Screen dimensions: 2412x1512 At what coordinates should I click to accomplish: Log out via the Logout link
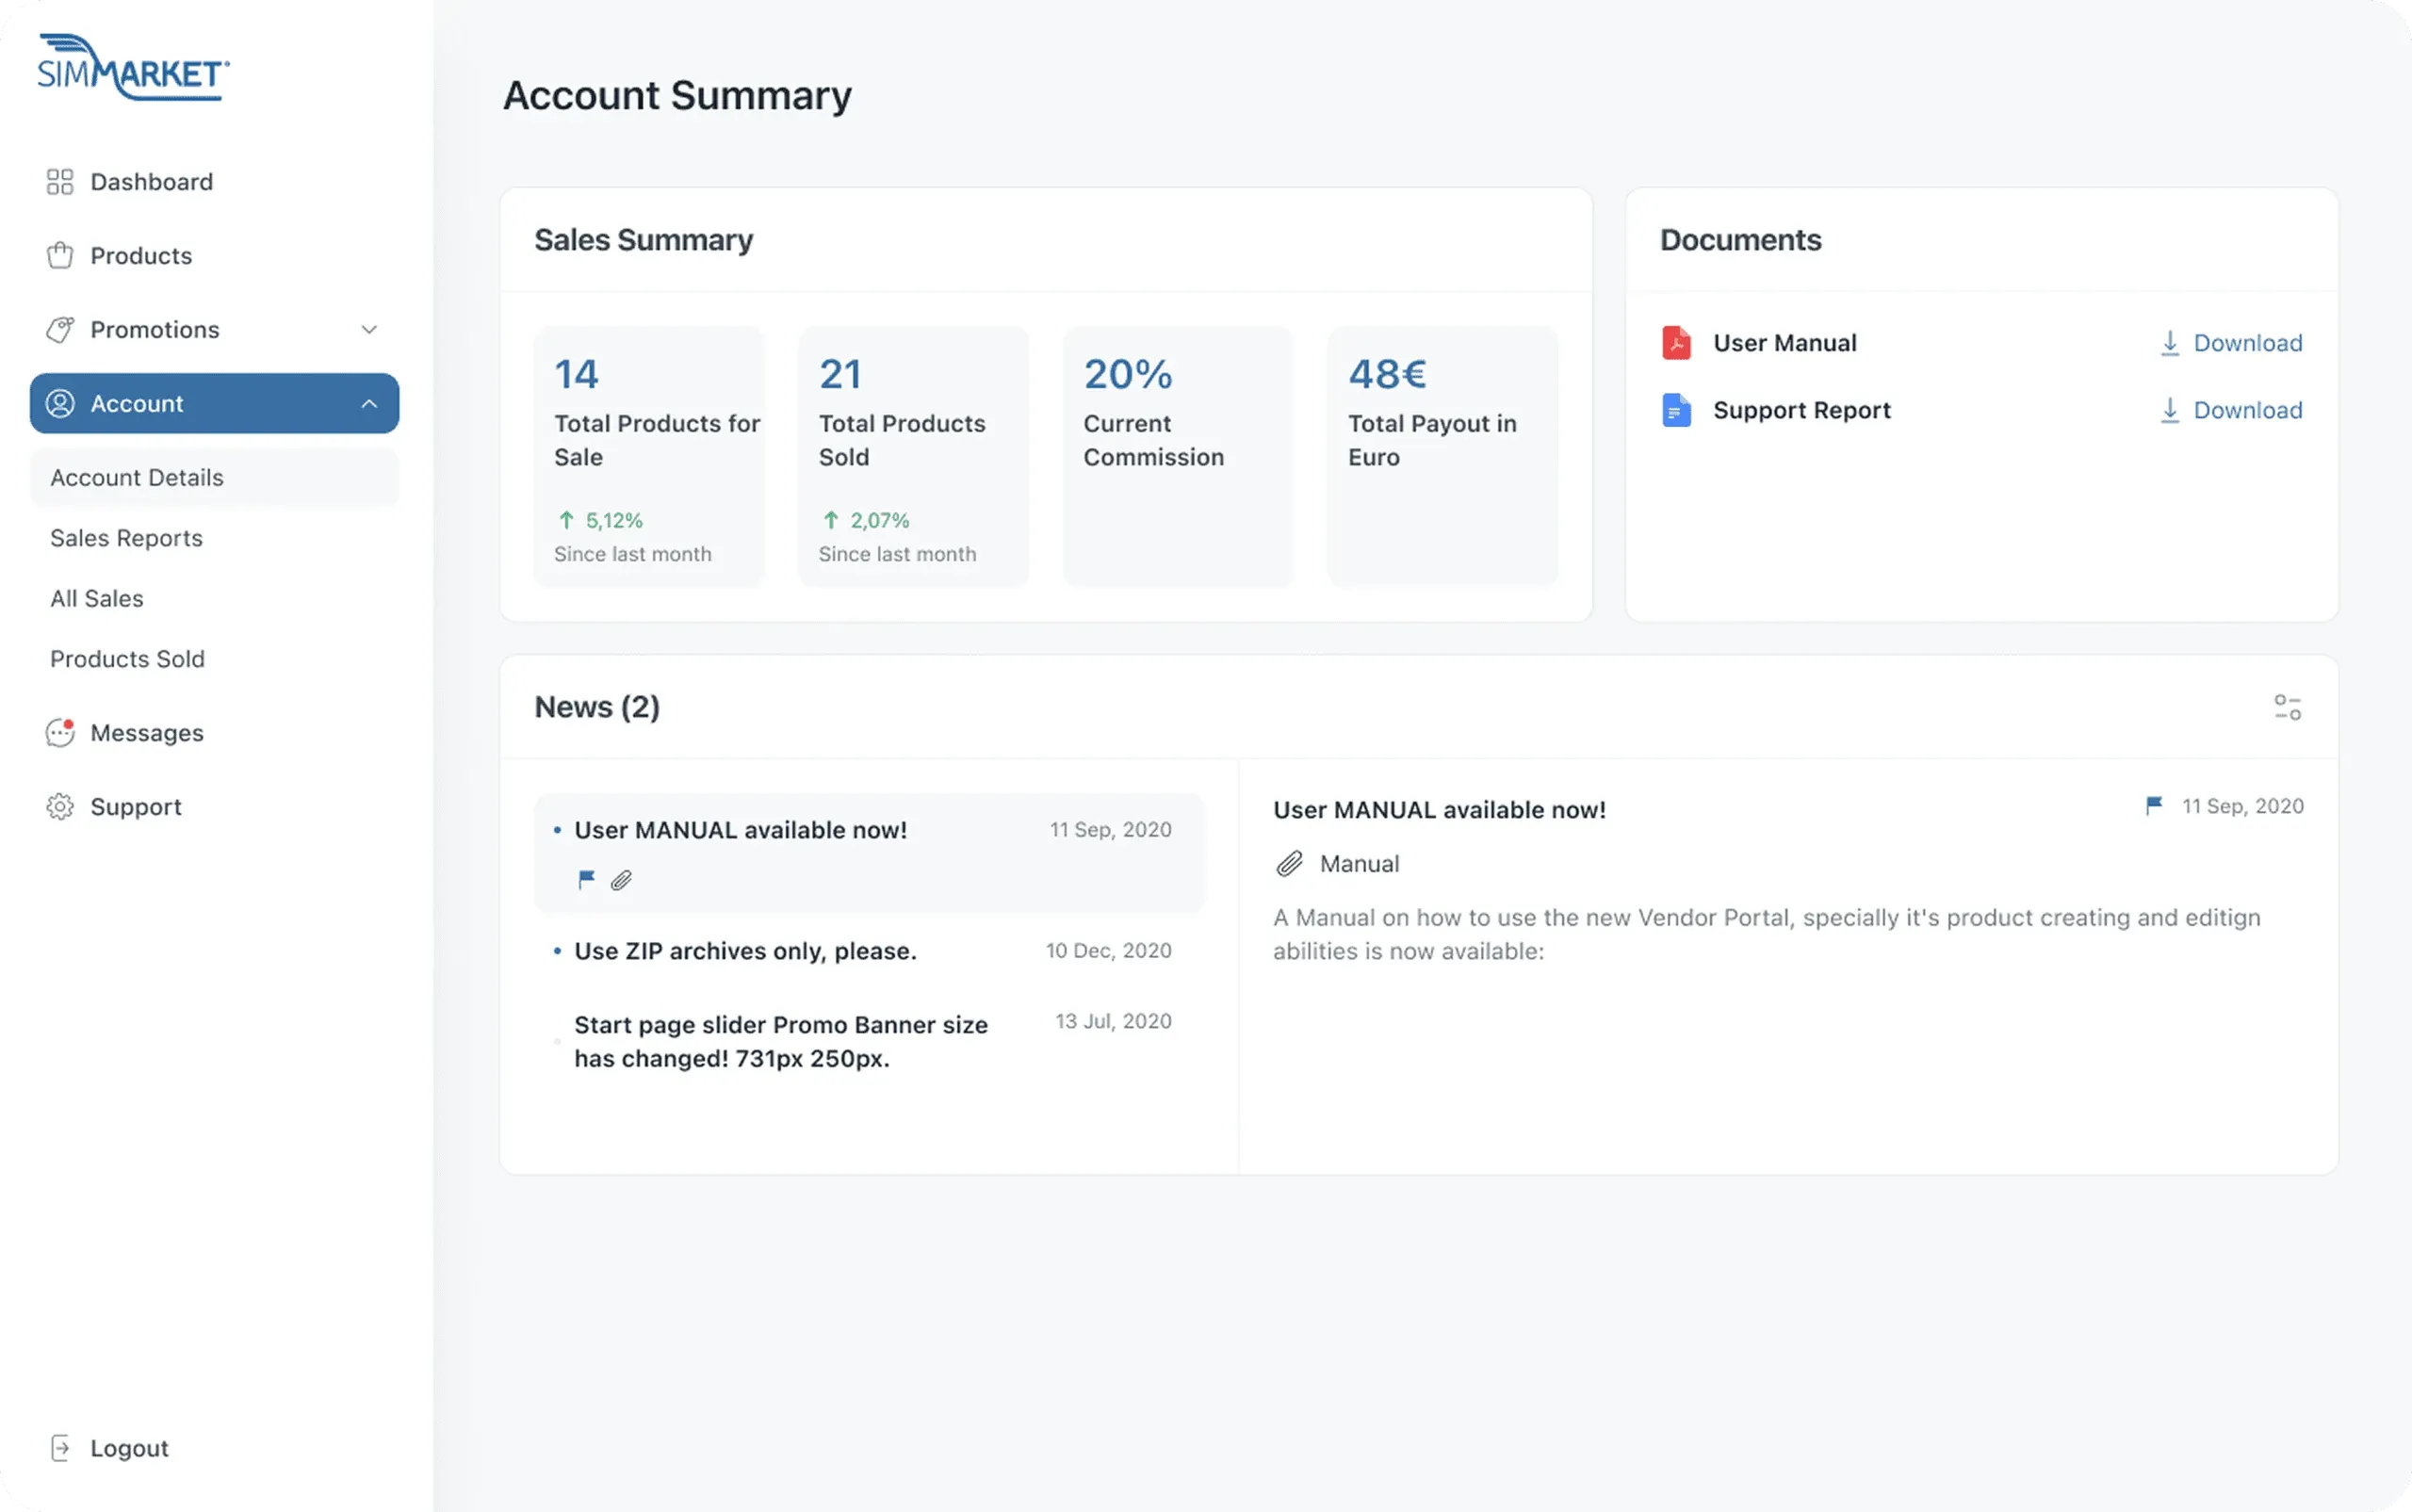click(129, 1448)
